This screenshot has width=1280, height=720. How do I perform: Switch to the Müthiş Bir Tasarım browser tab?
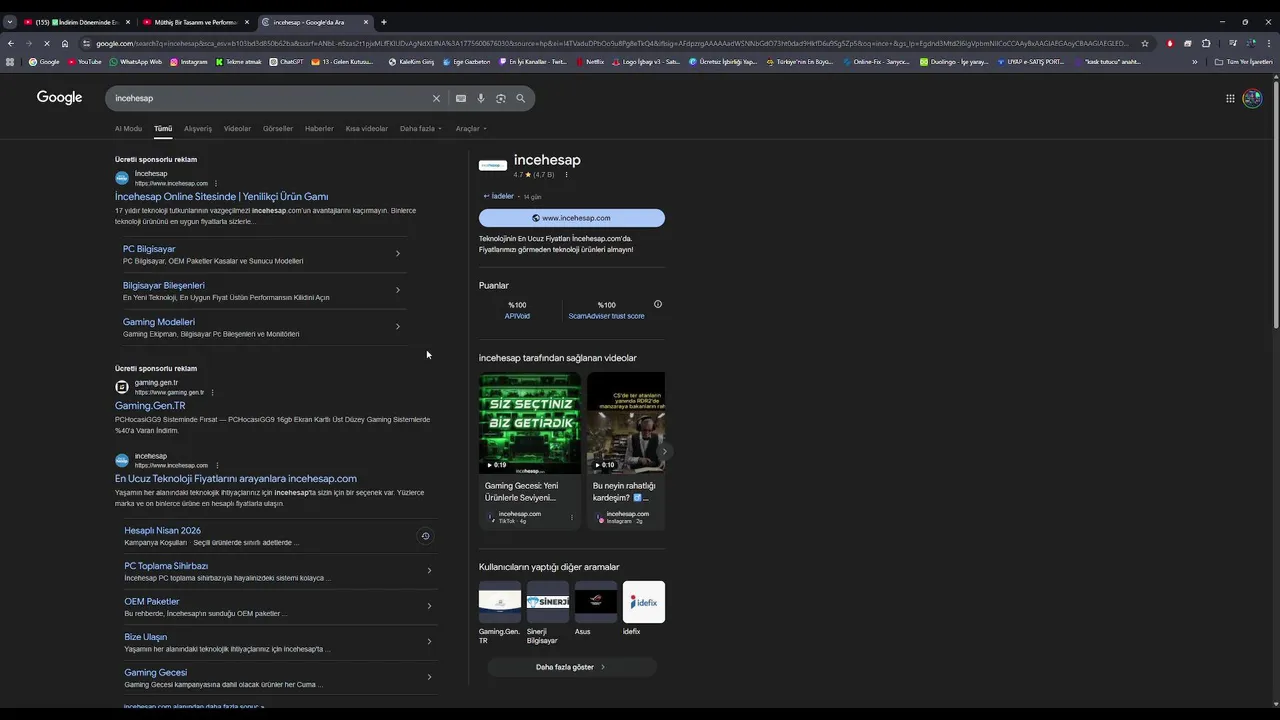(x=195, y=22)
